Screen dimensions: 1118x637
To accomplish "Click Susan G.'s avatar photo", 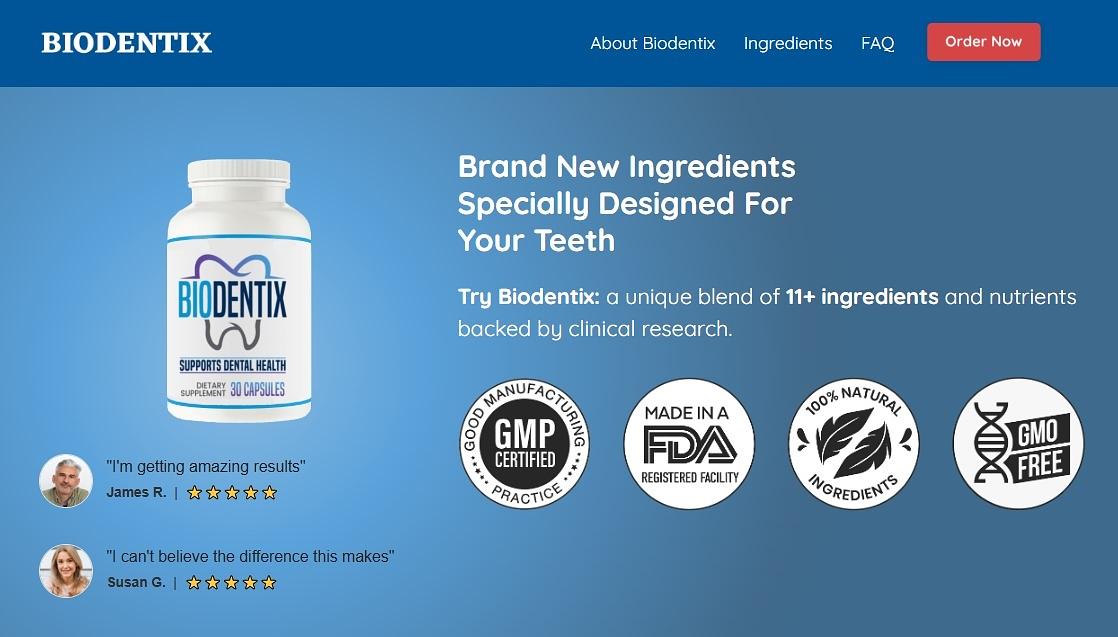I will [66, 571].
